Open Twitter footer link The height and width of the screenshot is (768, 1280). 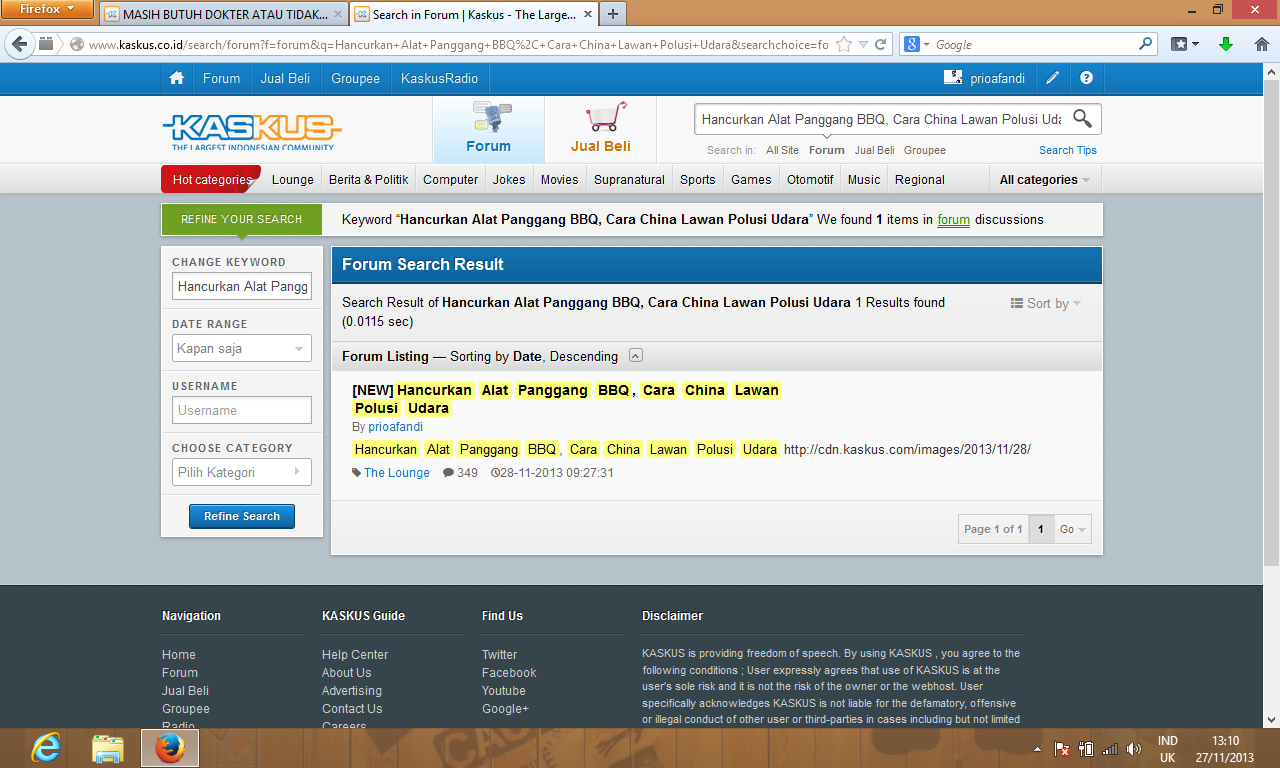pyautogui.click(x=500, y=655)
